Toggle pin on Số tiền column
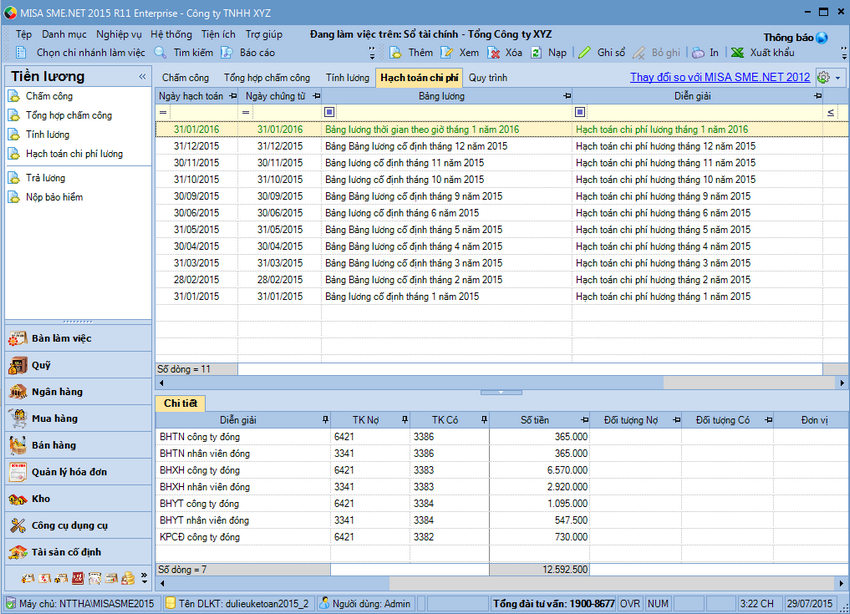850x614 pixels. click(x=584, y=420)
